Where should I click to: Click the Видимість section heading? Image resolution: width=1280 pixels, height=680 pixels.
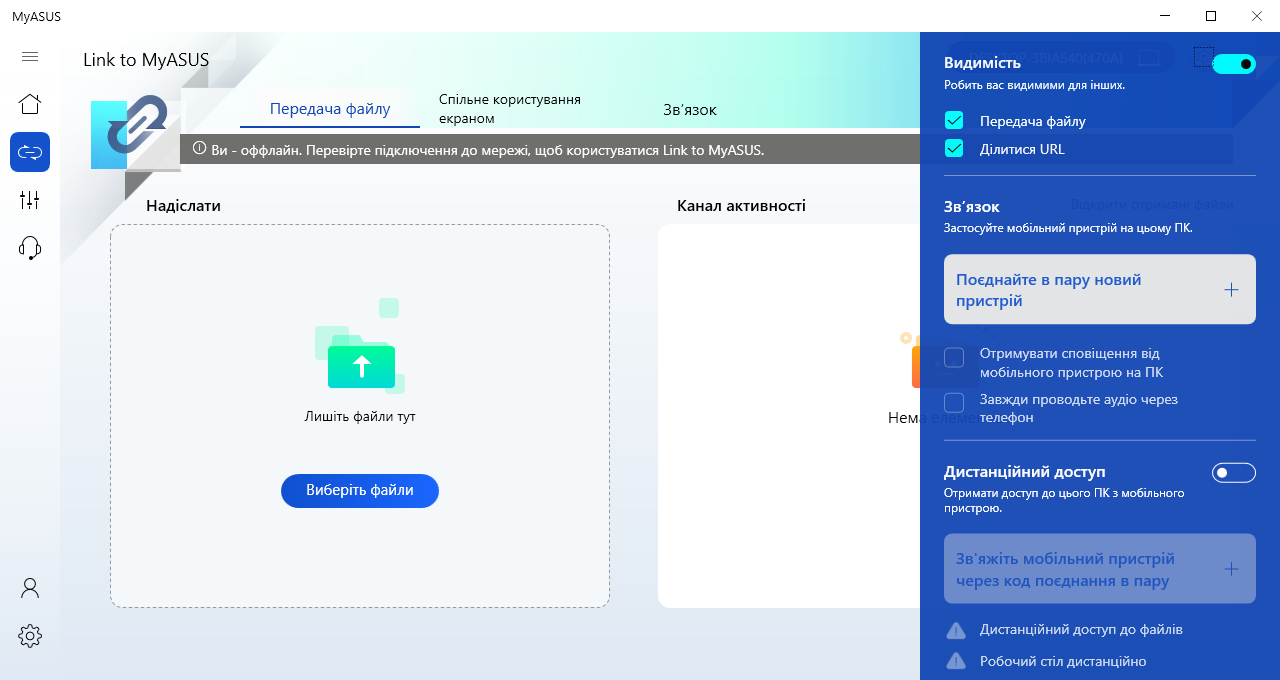[x=983, y=63]
